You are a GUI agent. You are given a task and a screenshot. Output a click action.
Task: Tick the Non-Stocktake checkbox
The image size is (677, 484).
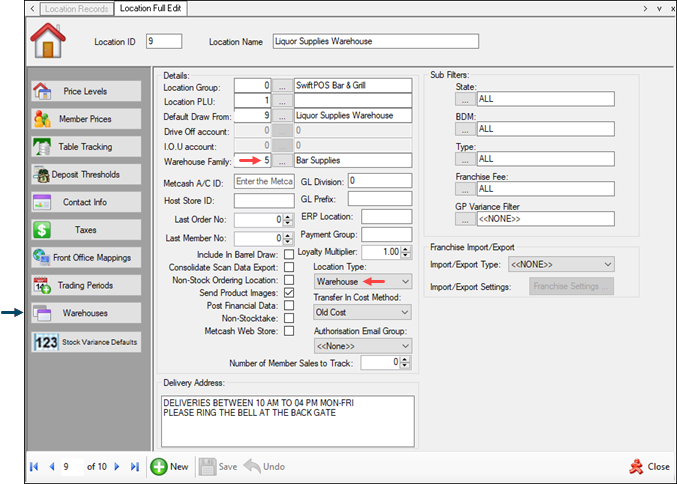tap(289, 318)
